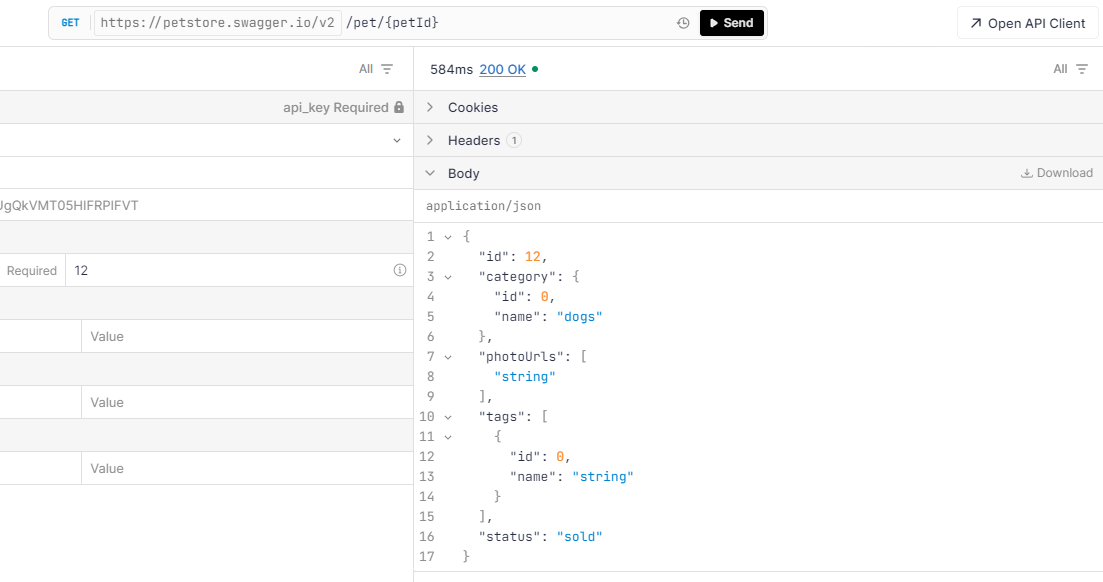Open the authentication dropdown chevron
Screen dimensions: 1103x582
(397, 141)
